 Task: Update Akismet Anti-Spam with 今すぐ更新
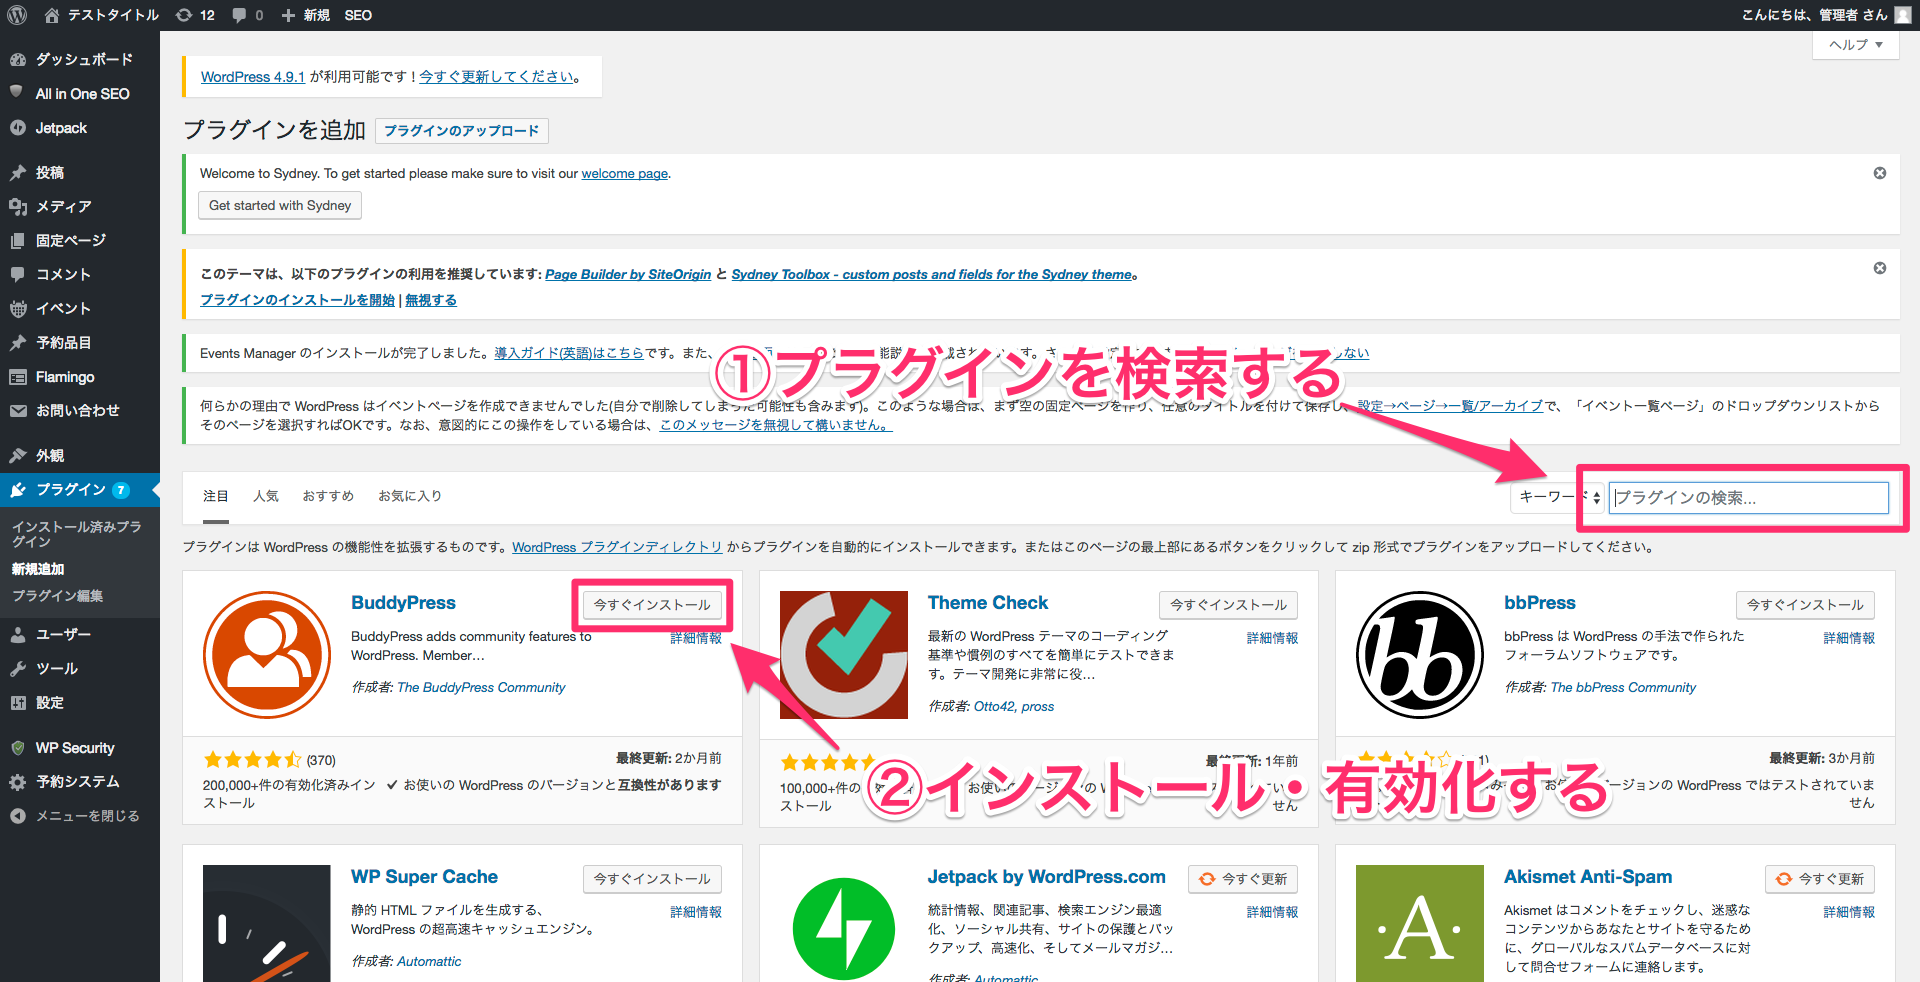pyautogui.click(x=1820, y=879)
